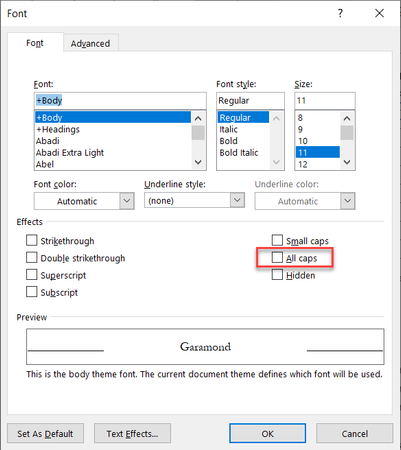Image resolution: width=401 pixels, height=450 pixels.
Task: Pick Abel in the font list
Action: pyautogui.click(x=113, y=164)
